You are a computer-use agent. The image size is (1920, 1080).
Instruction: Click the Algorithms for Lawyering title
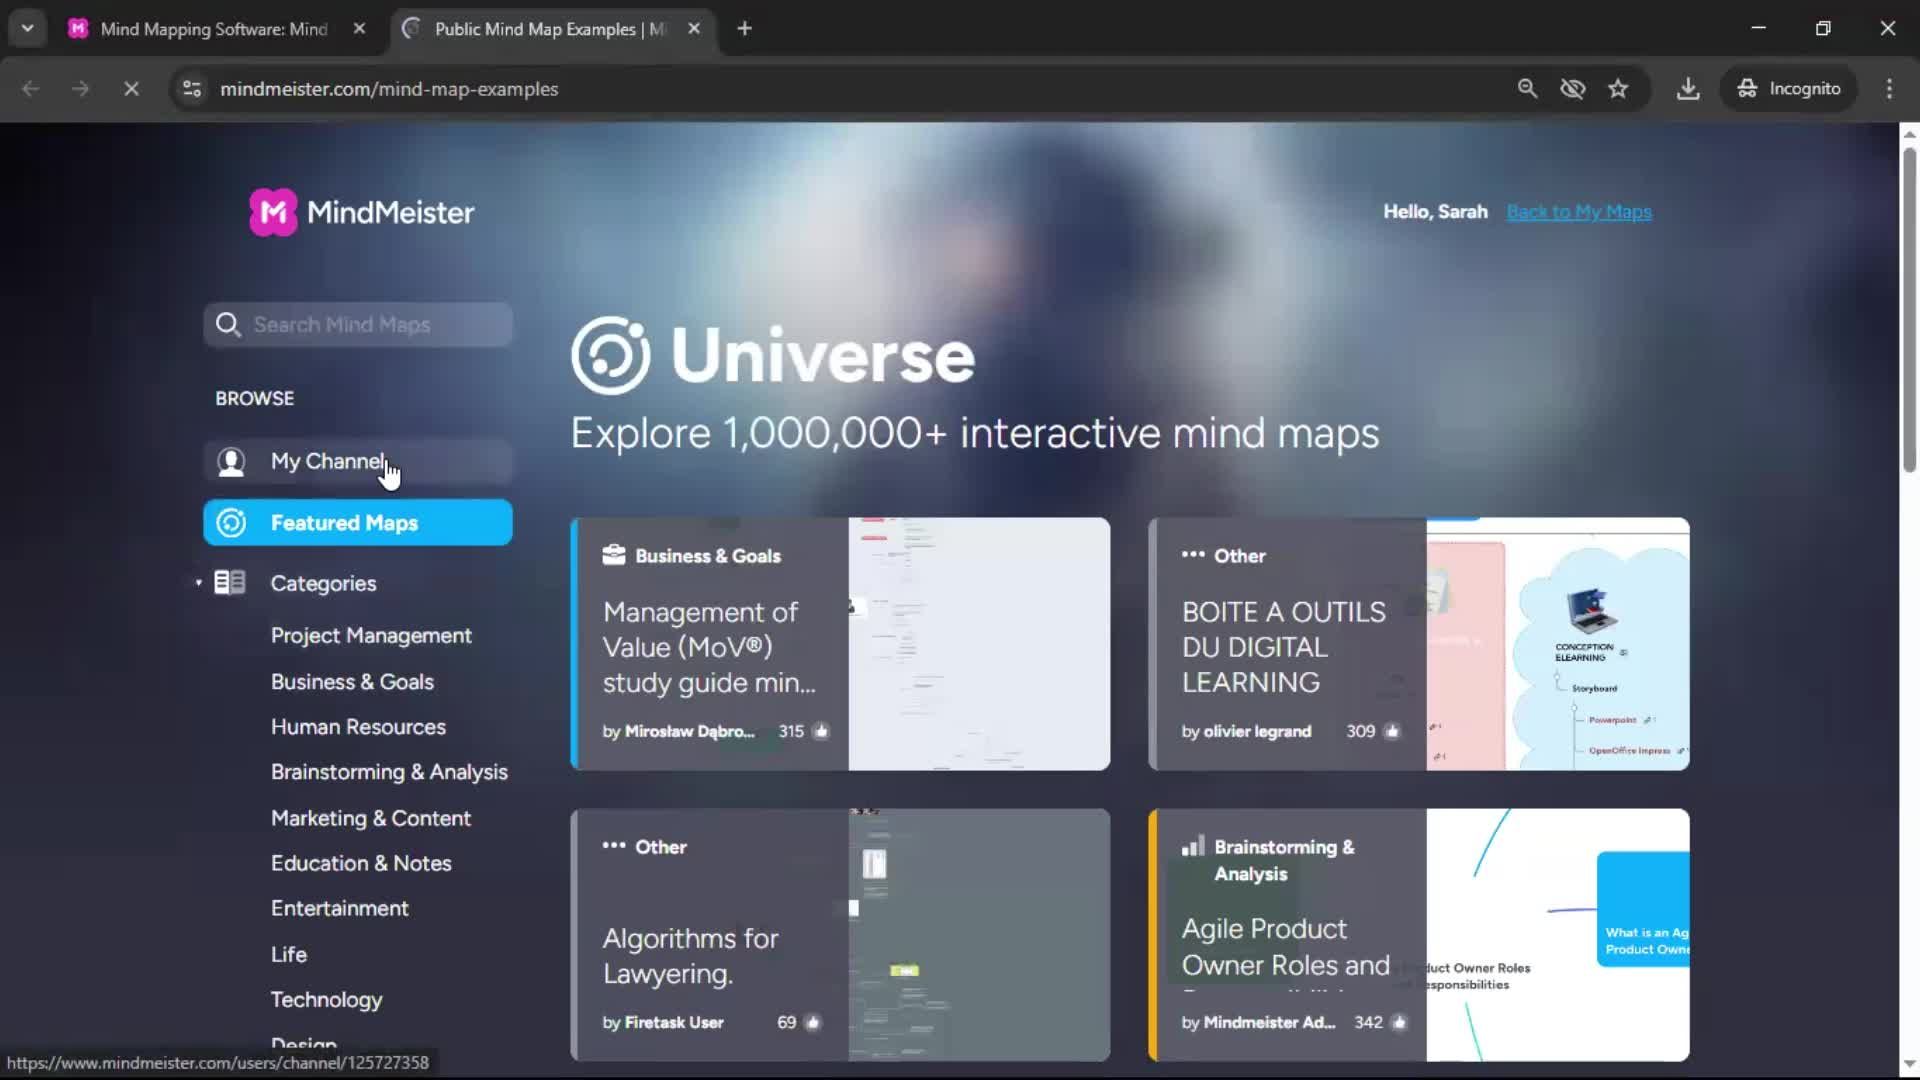coord(690,956)
